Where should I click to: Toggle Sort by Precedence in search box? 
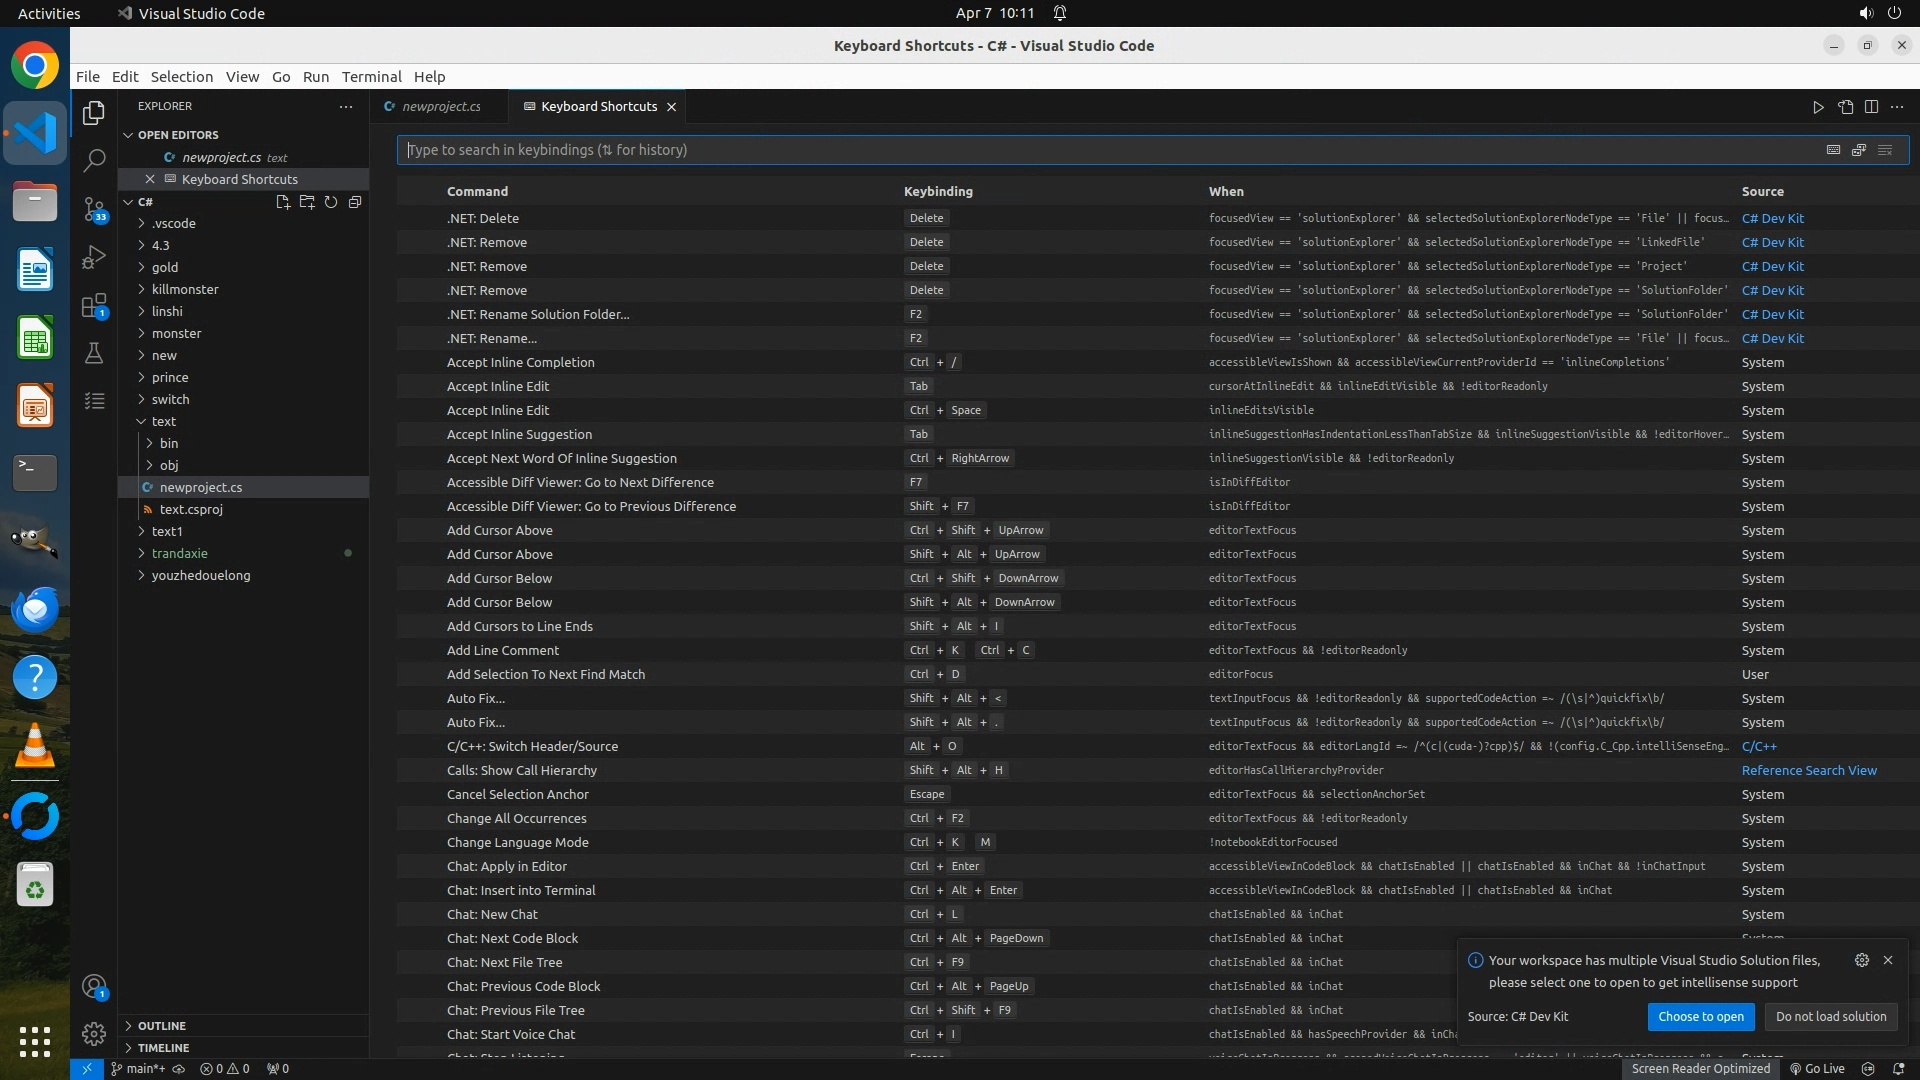(x=1859, y=150)
